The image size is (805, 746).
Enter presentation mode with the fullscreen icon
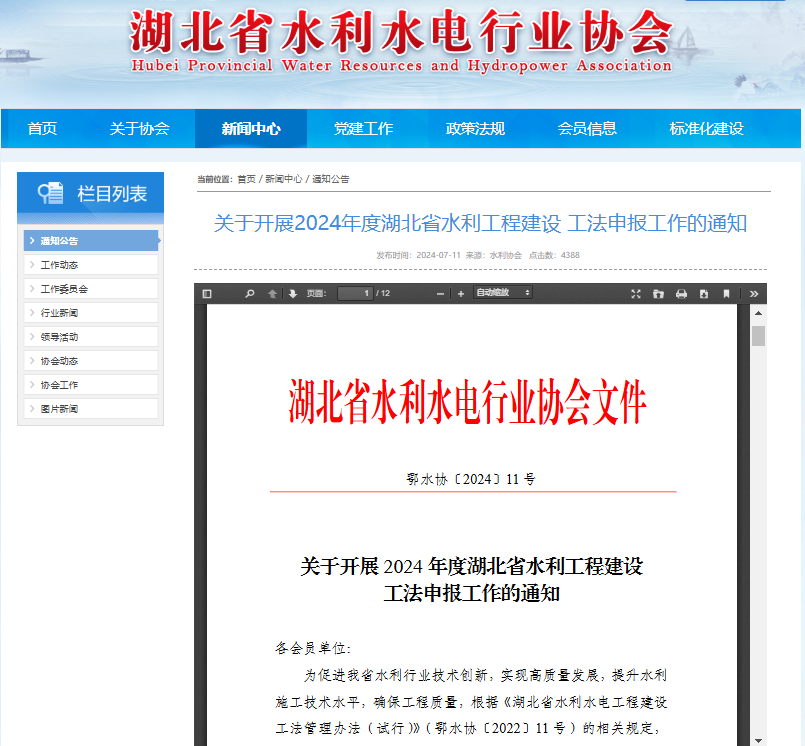tap(634, 293)
